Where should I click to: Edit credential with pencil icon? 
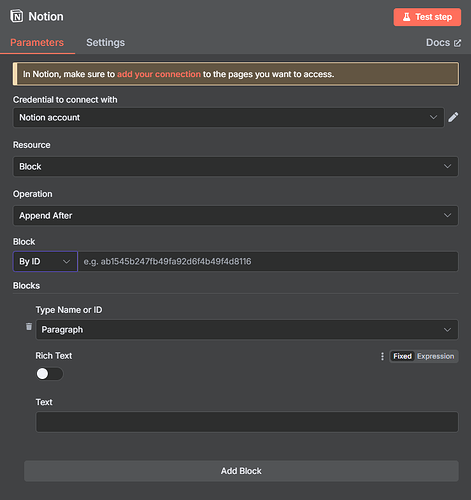coord(453,117)
